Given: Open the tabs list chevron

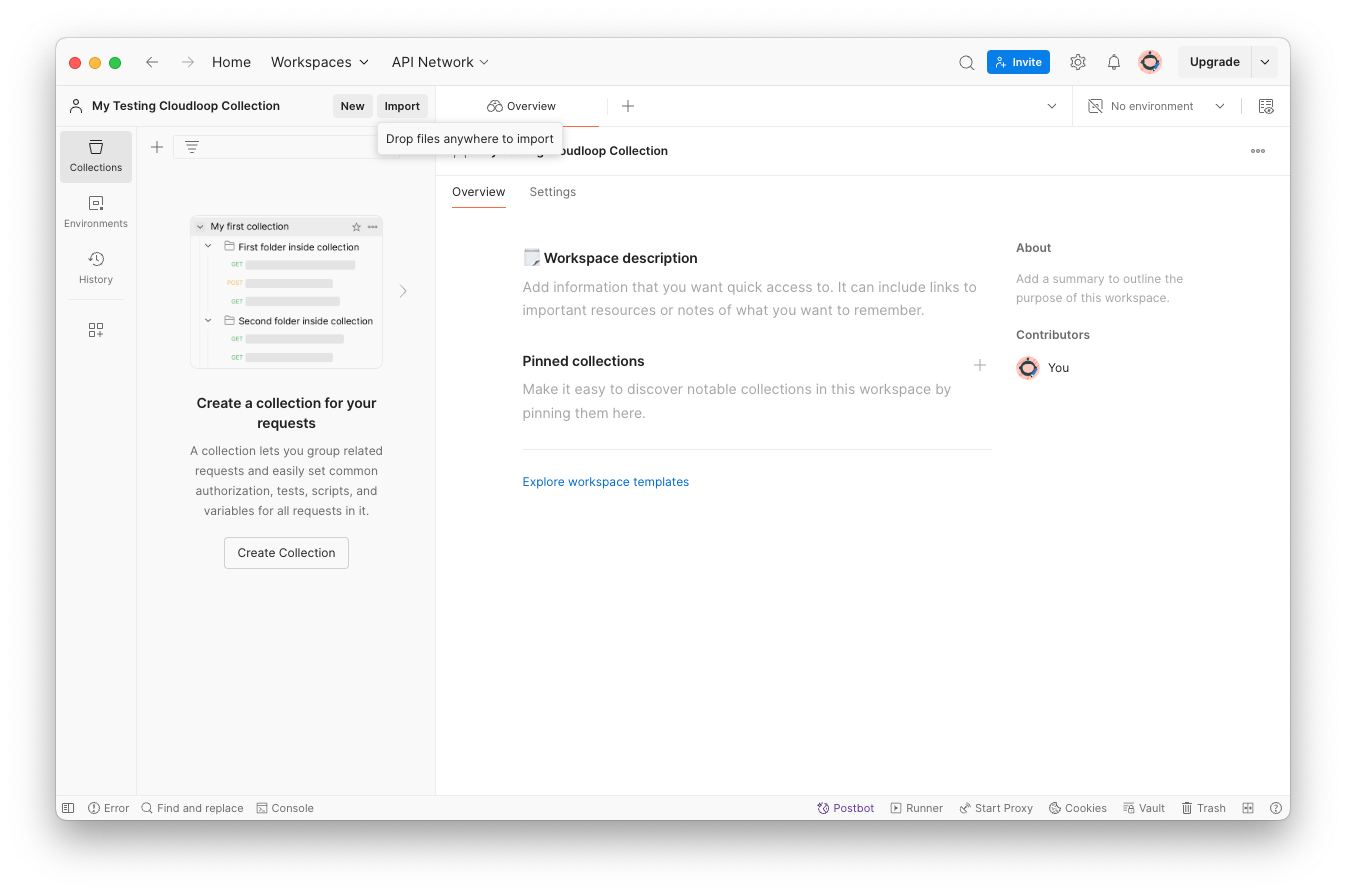Looking at the screenshot, I should click(1052, 106).
